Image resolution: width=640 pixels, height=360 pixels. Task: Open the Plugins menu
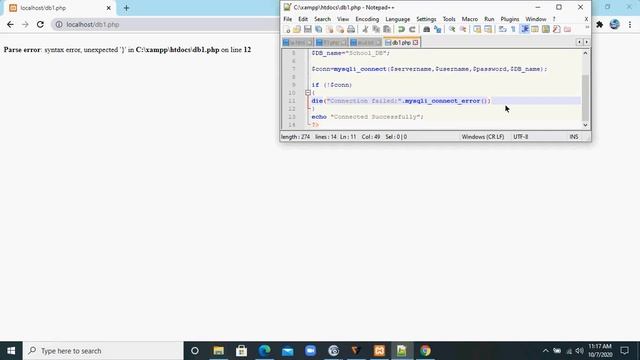point(510,19)
